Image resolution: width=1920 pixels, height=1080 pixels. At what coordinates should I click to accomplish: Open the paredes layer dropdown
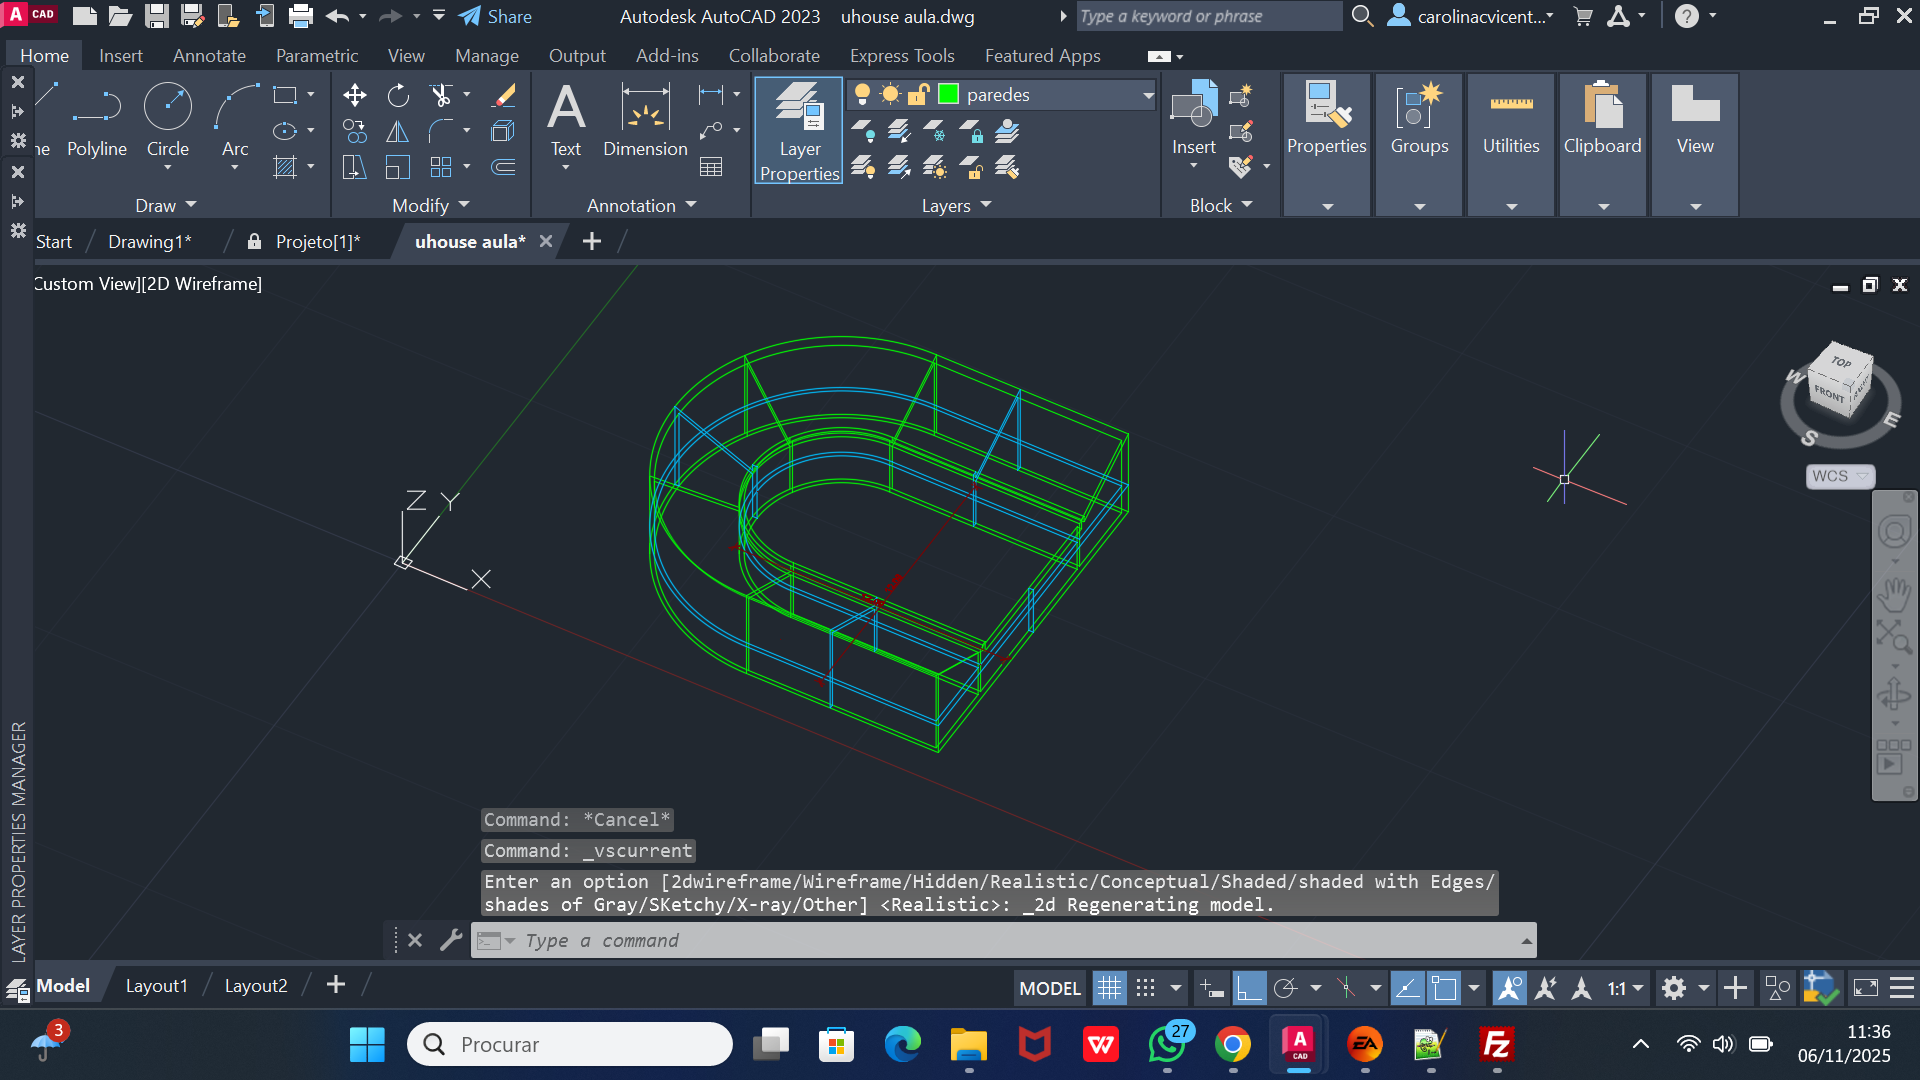[x=1148, y=95]
